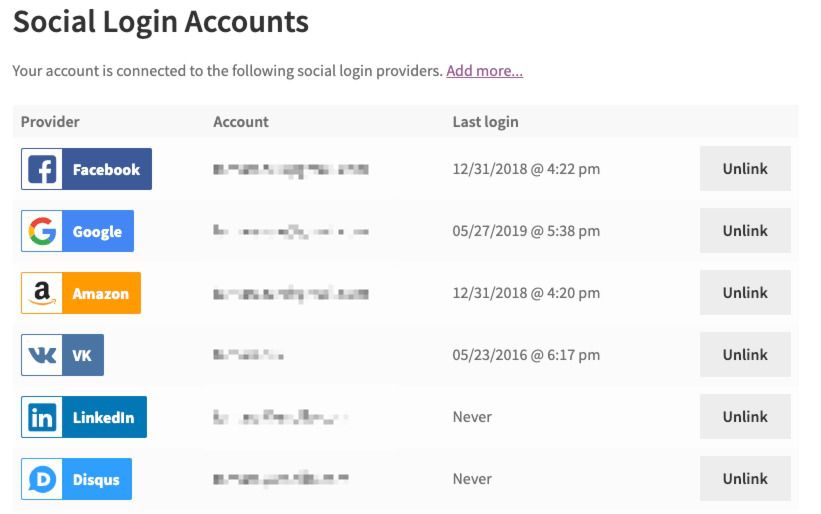Click the Last login column header
The image size is (821, 514).
tap(485, 122)
